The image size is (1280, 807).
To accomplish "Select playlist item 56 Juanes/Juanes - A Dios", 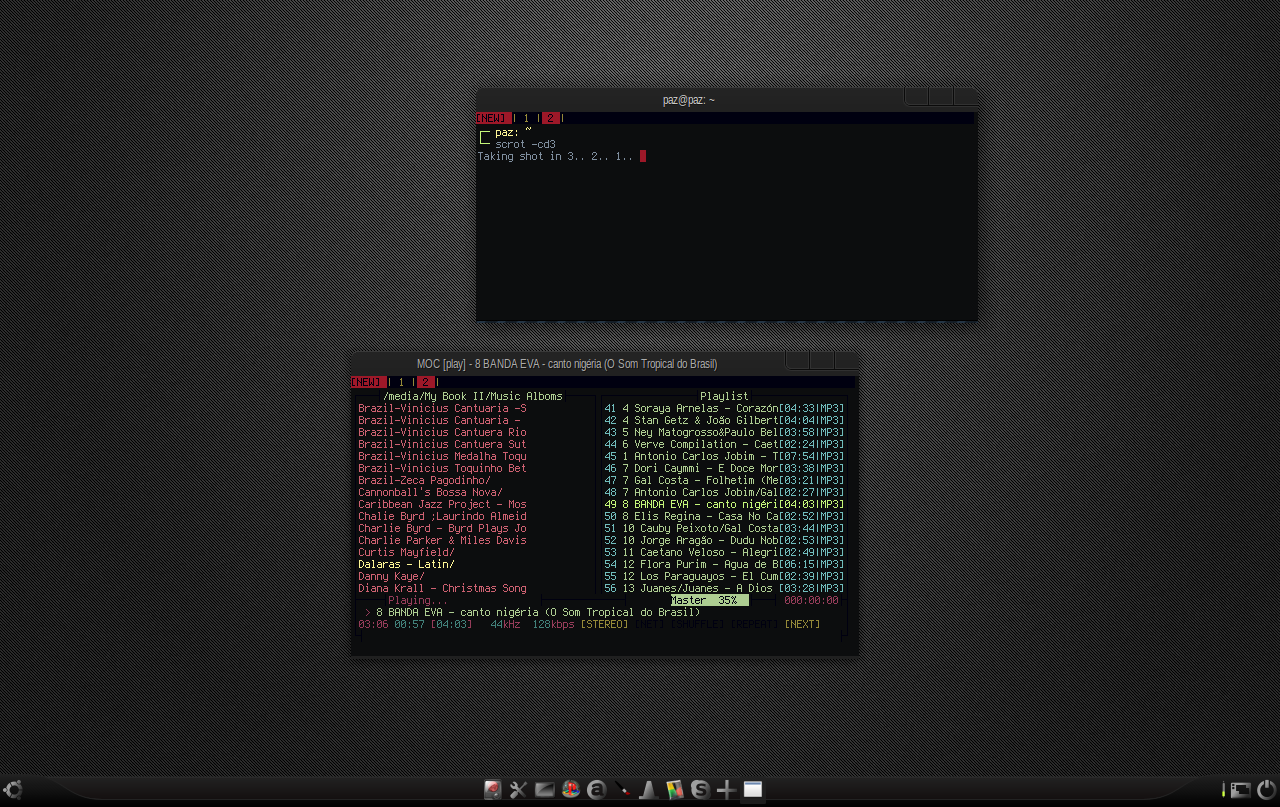I will coord(724,588).
